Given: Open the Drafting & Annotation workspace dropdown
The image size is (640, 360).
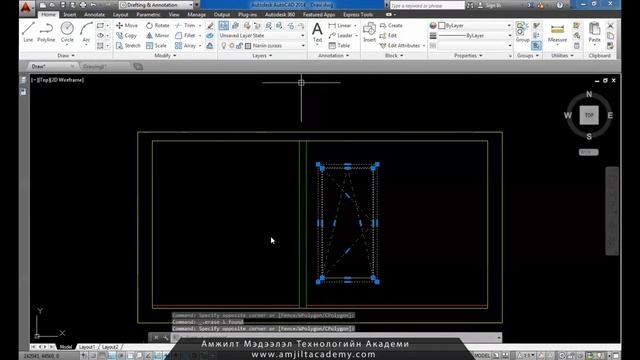Looking at the screenshot, I should (x=156, y=5).
